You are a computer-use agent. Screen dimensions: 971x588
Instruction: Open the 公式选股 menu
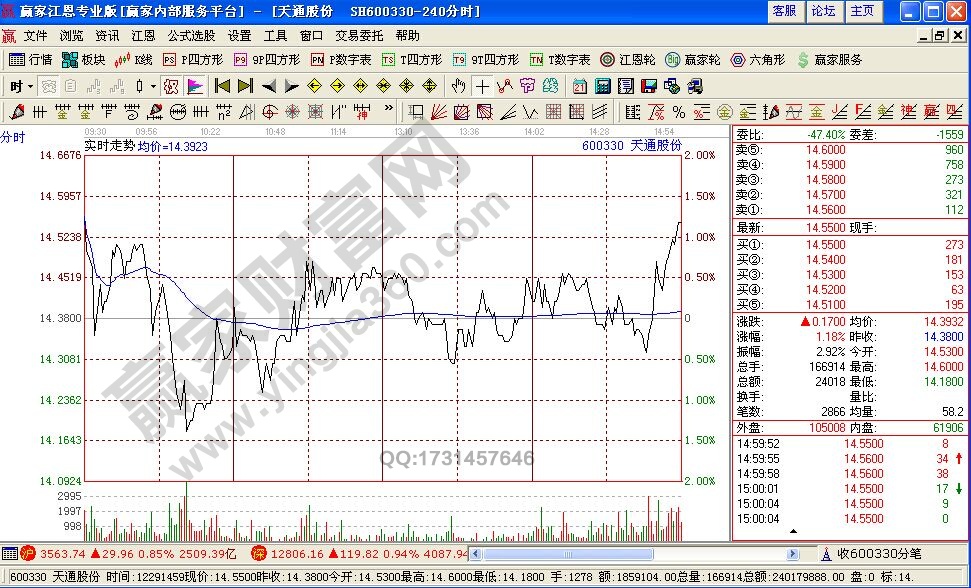tap(189, 35)
